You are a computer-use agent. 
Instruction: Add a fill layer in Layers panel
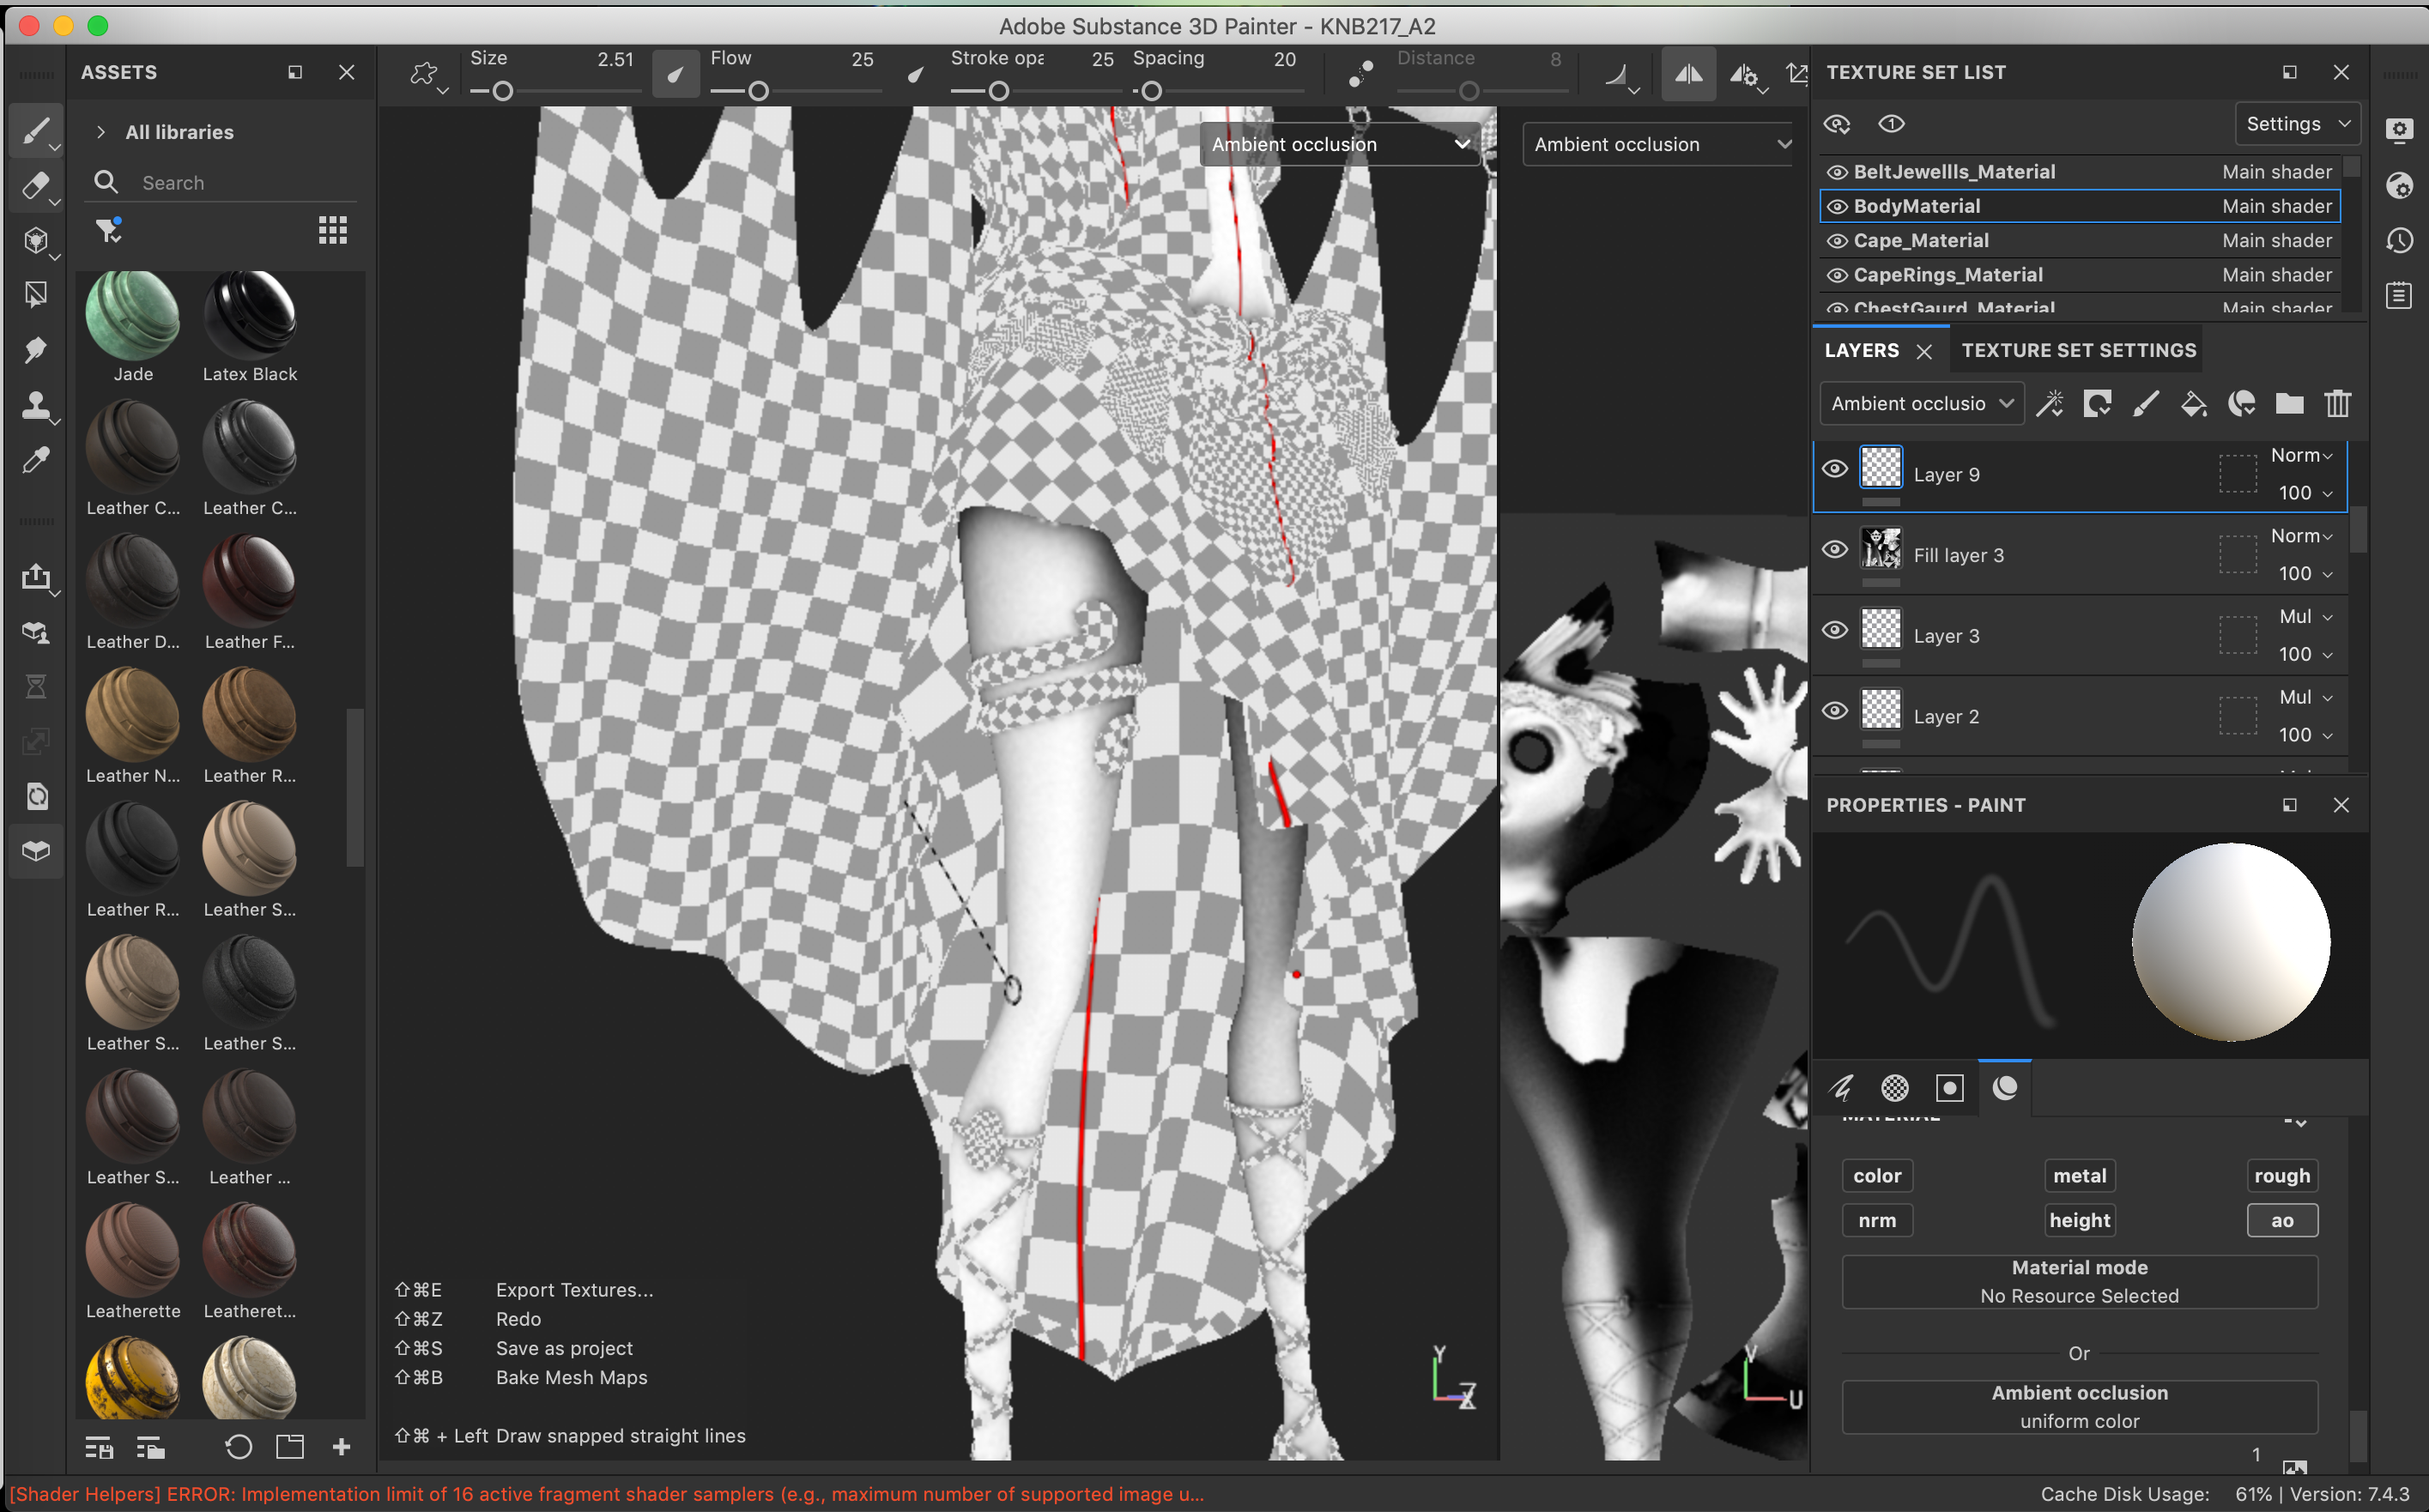(x=2193, y=404)
